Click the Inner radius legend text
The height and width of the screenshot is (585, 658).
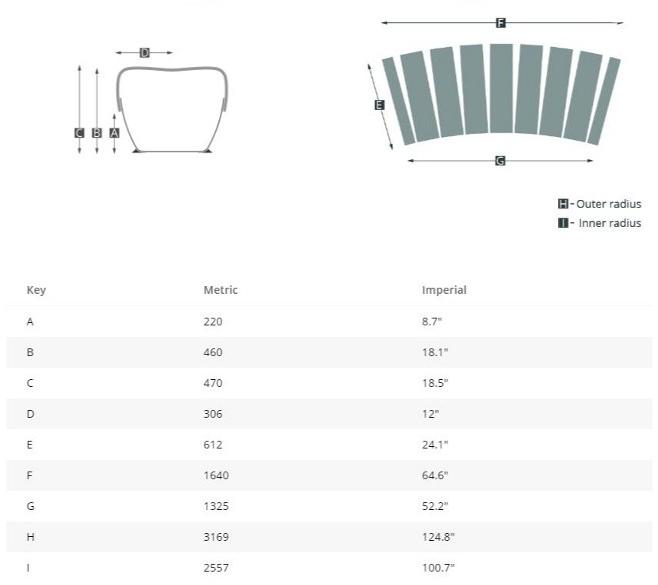coord(610,223)
